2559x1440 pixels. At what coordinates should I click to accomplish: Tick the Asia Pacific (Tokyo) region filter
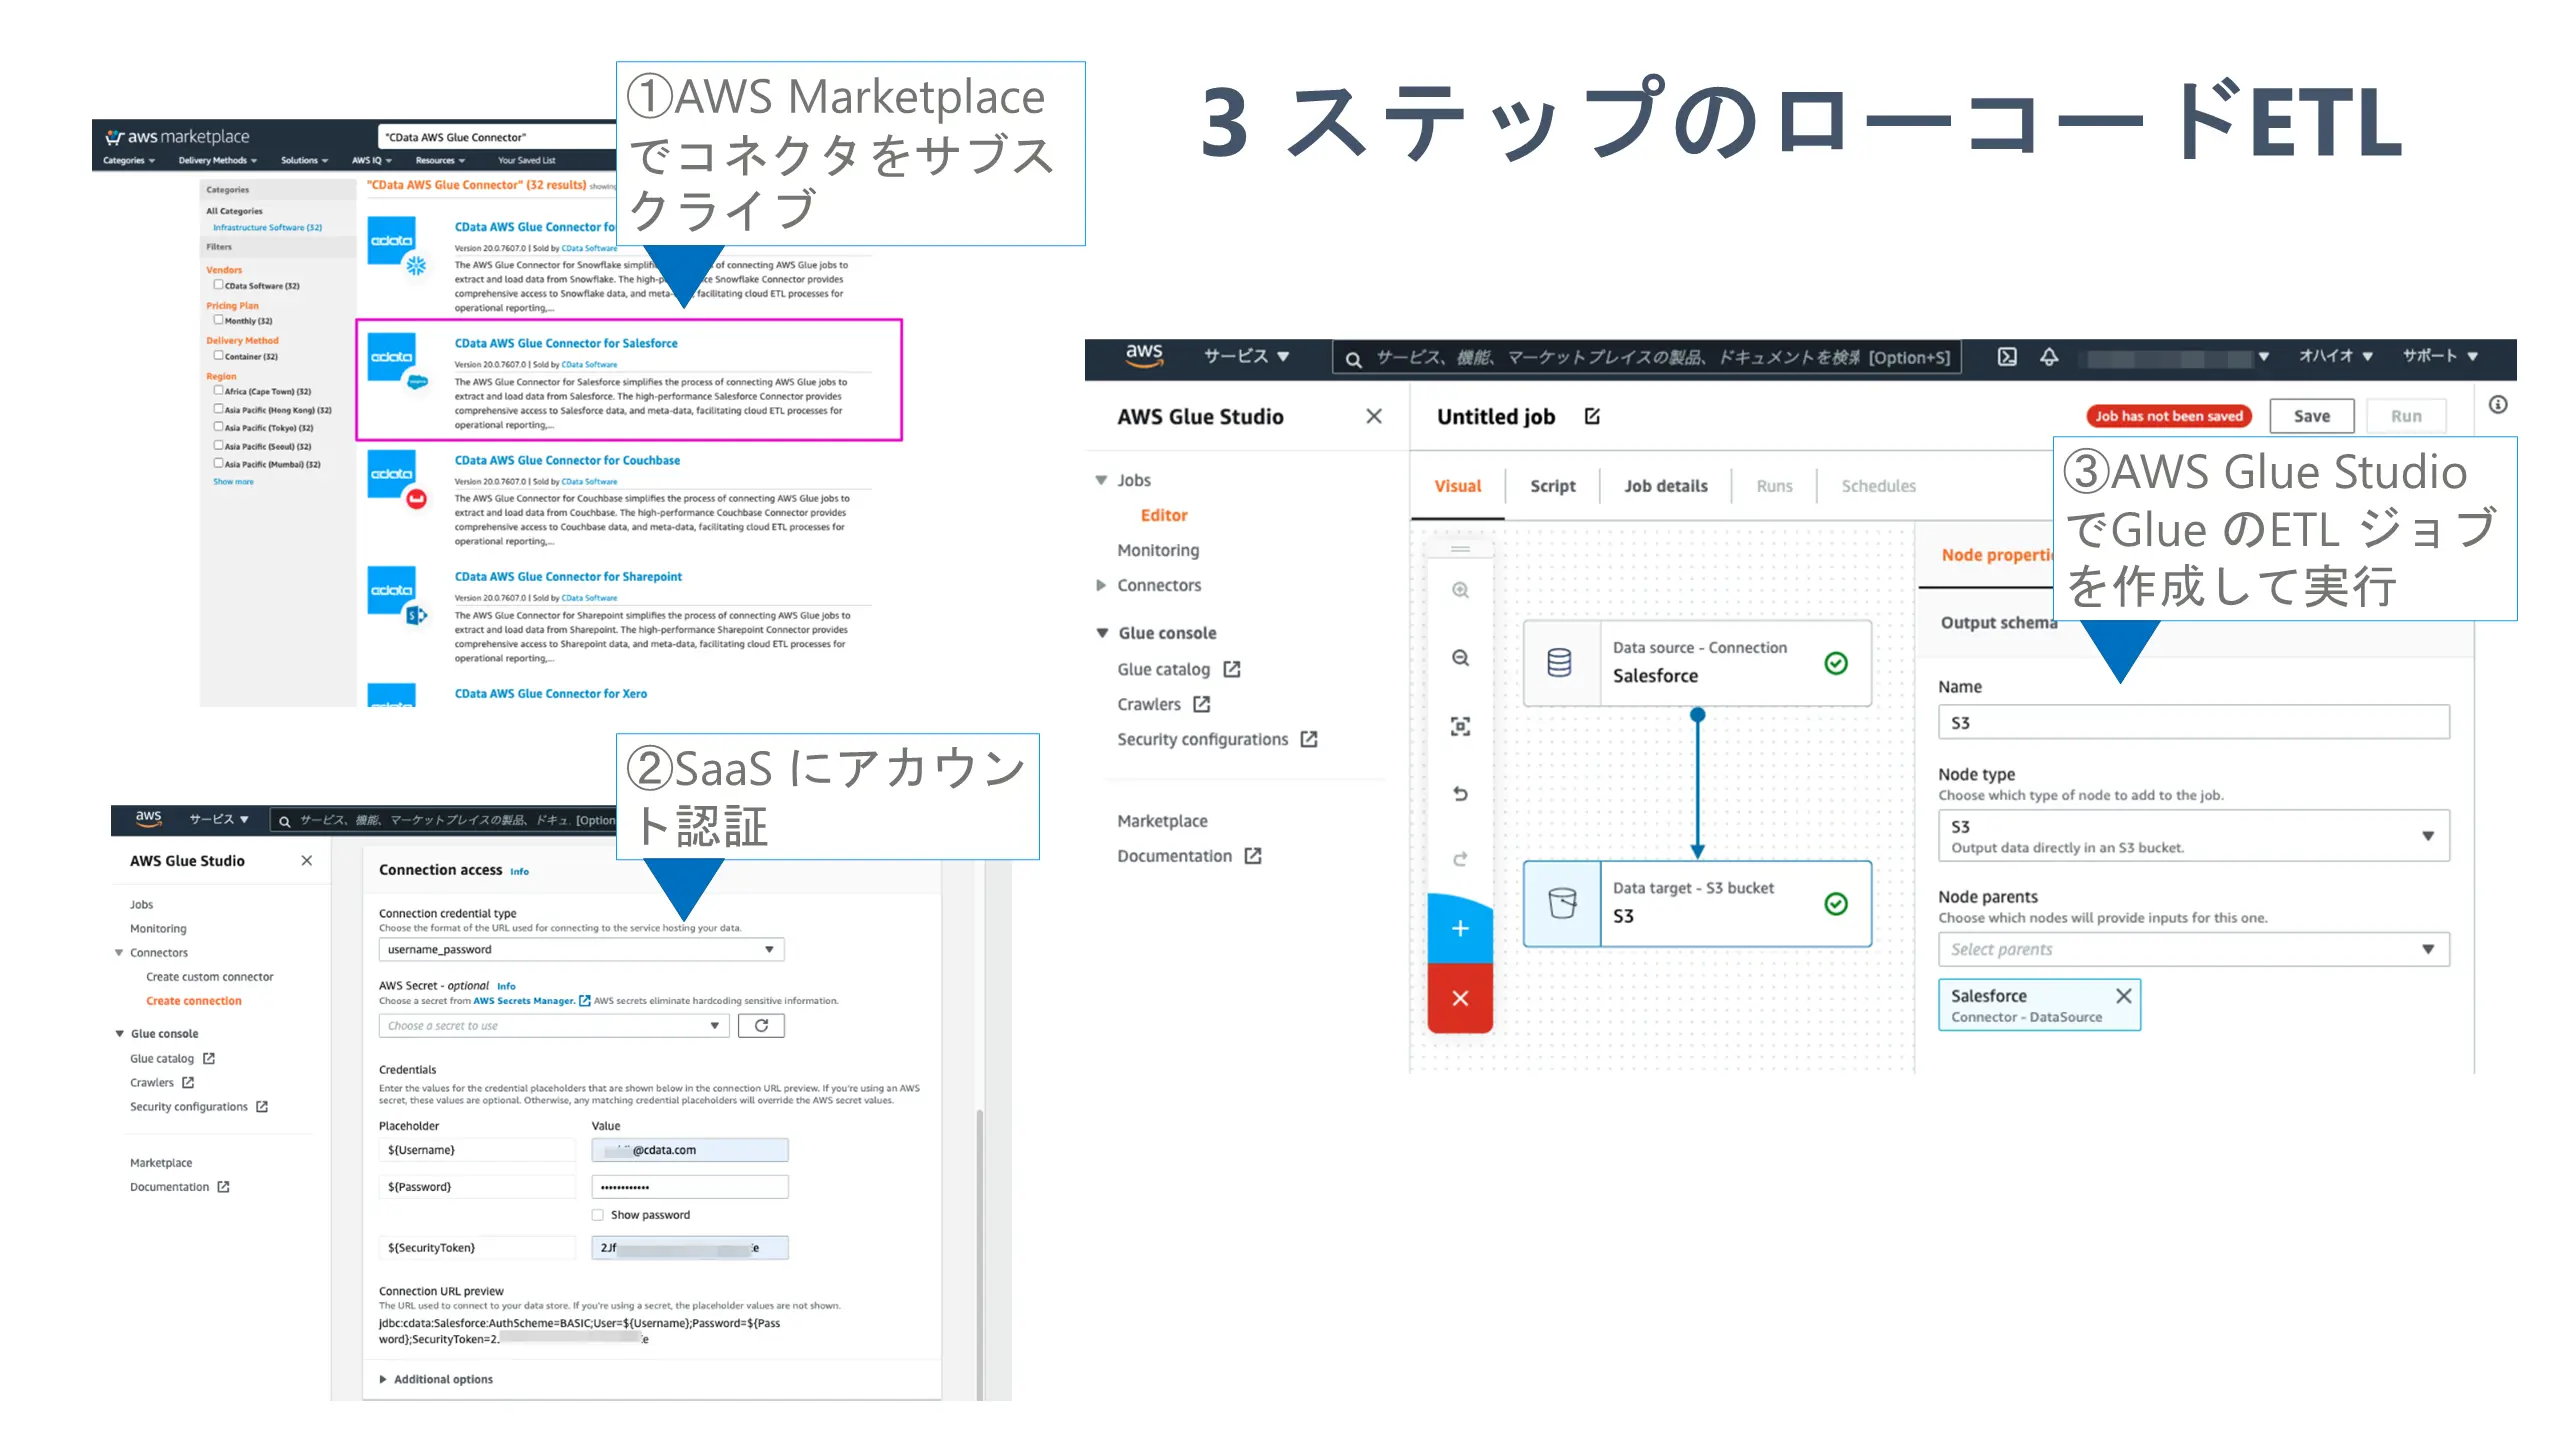point(218,427)
